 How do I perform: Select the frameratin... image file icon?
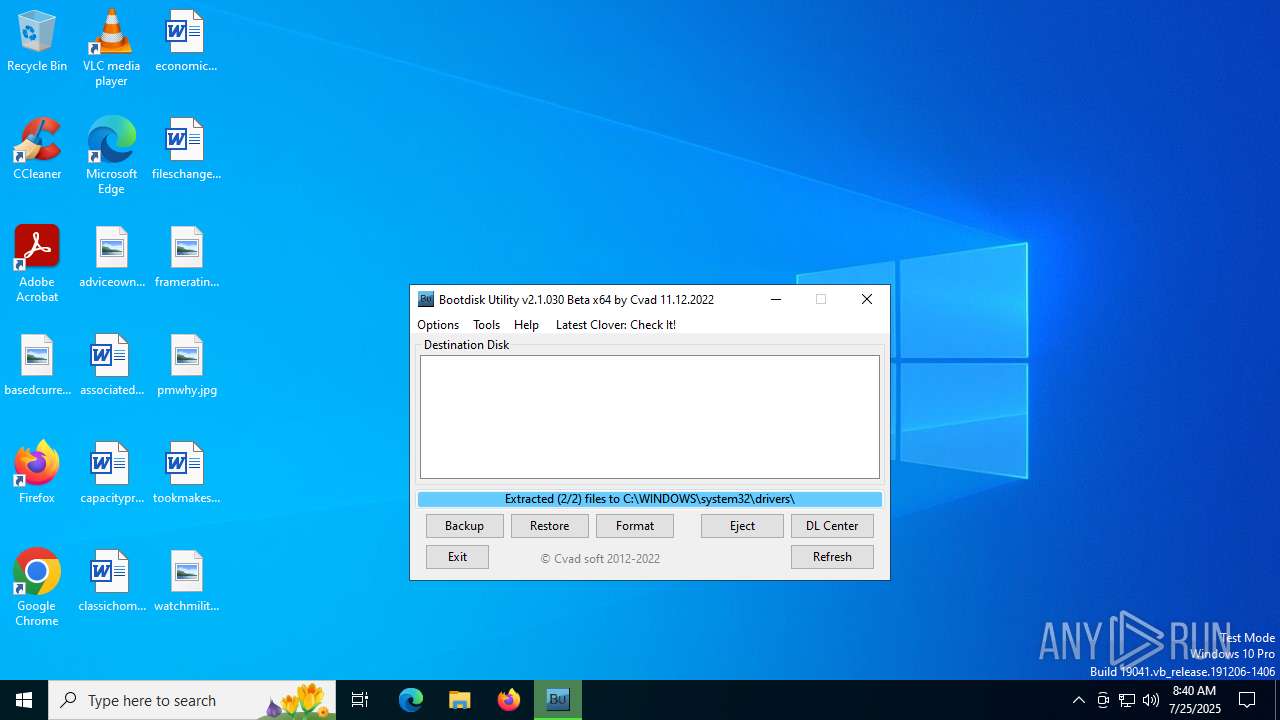[186, 257]
